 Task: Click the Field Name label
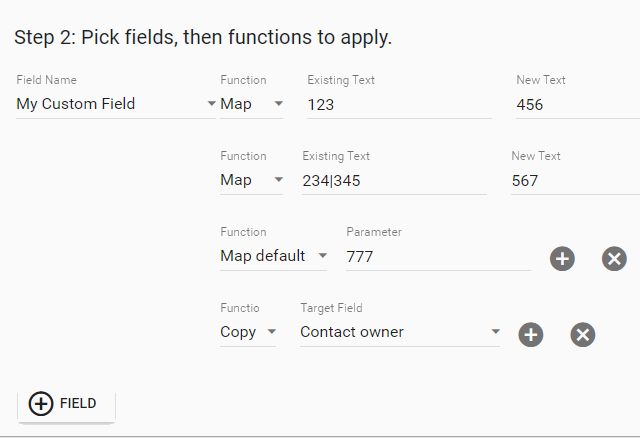tap(47, 80)
